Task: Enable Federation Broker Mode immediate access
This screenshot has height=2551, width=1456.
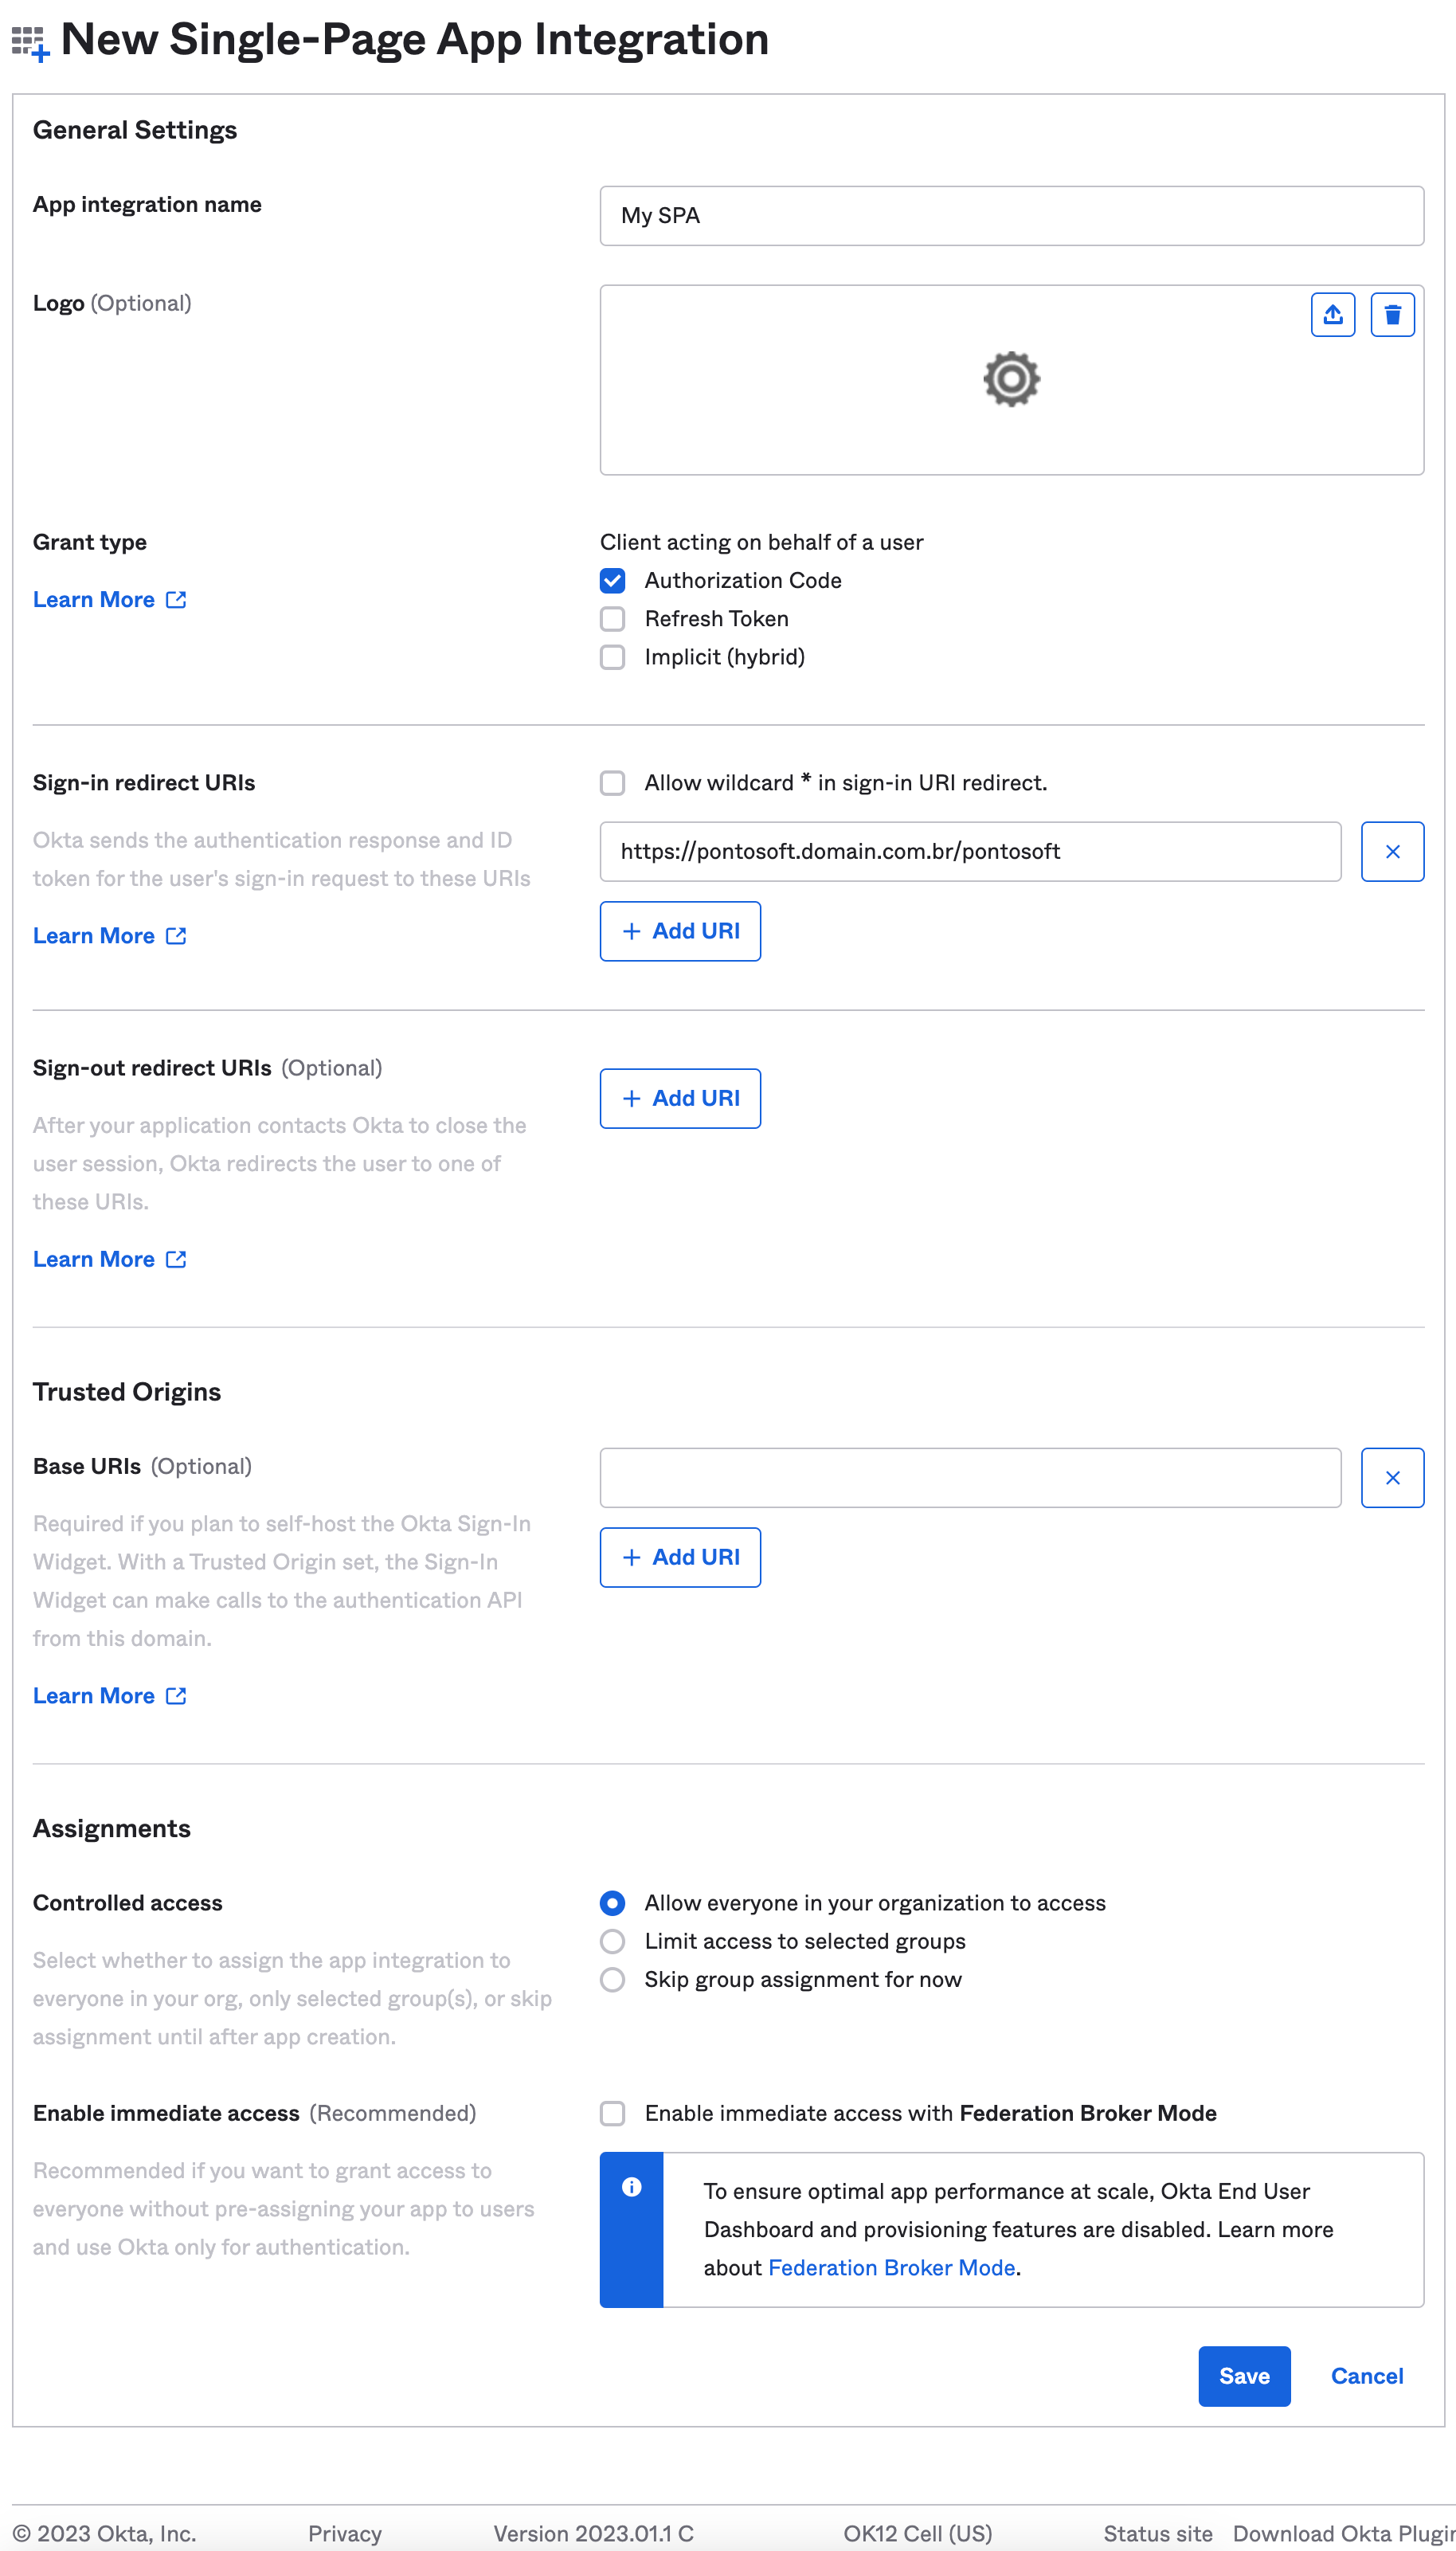Action: click(612, 2113)
